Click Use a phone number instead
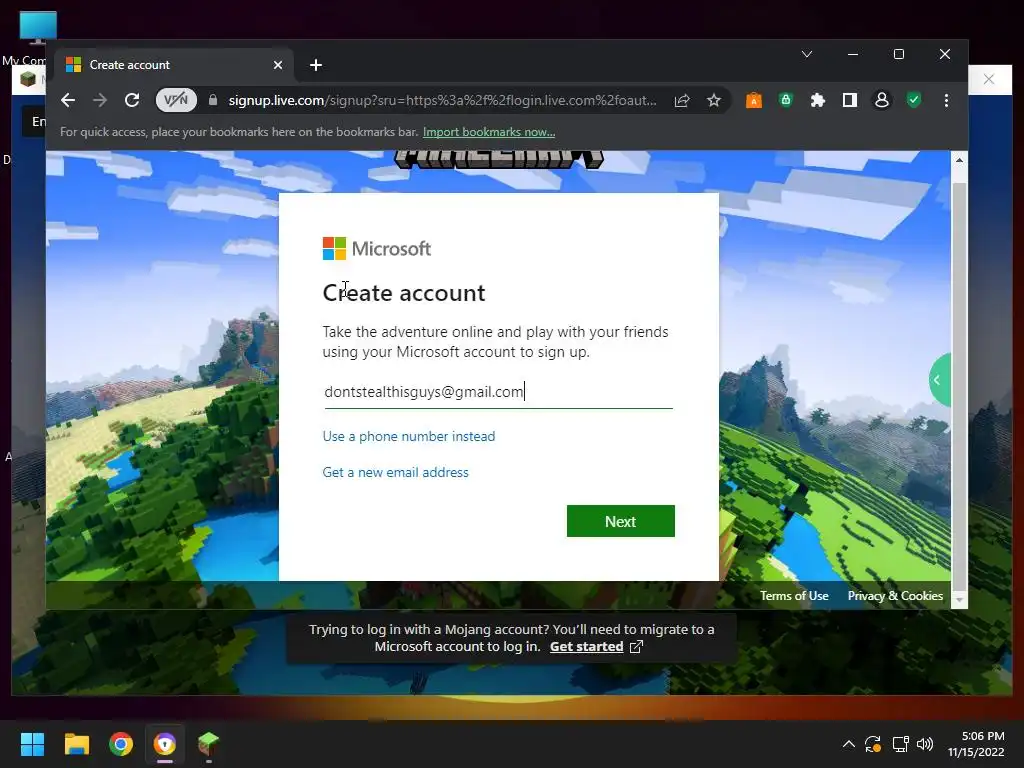This screenshot has height=768, width=1024. click(409, 436)
